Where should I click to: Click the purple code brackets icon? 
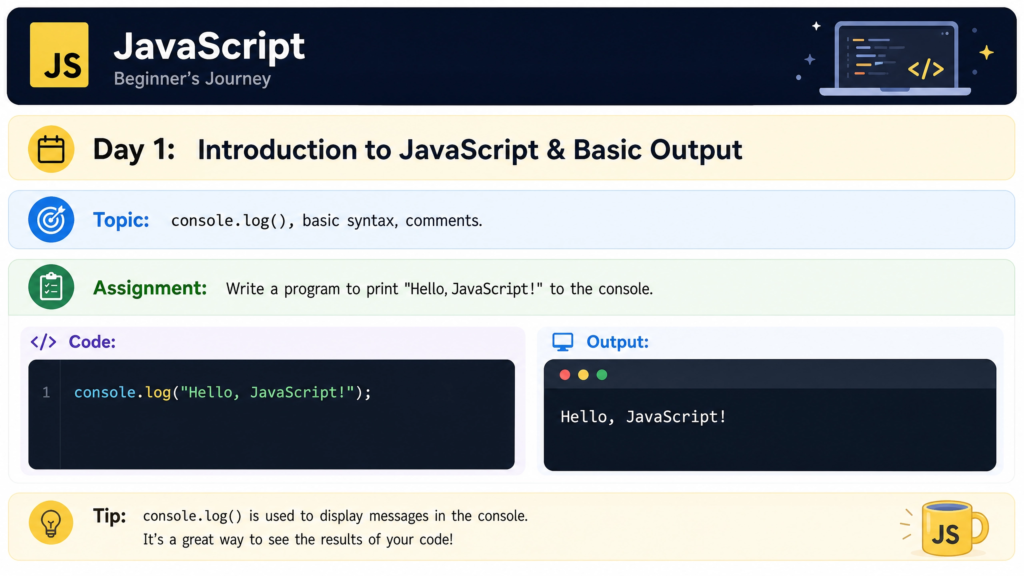(x=44, y=342)
